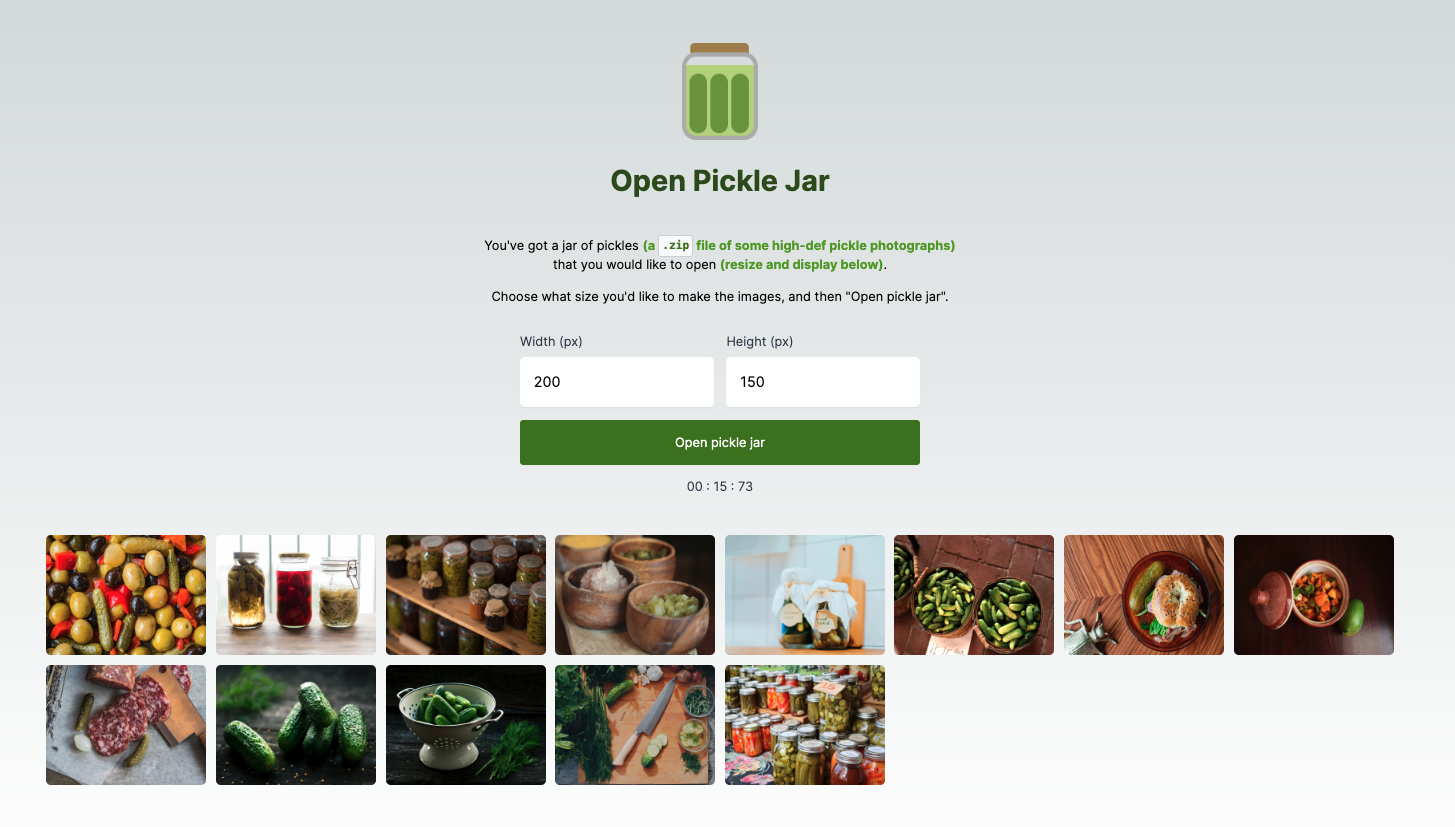Viewport: 1455px width, 827px height.
Task: Open the mixed olives and pickles thumbnail
Action: pyautogui.click(x=126, y=595)
